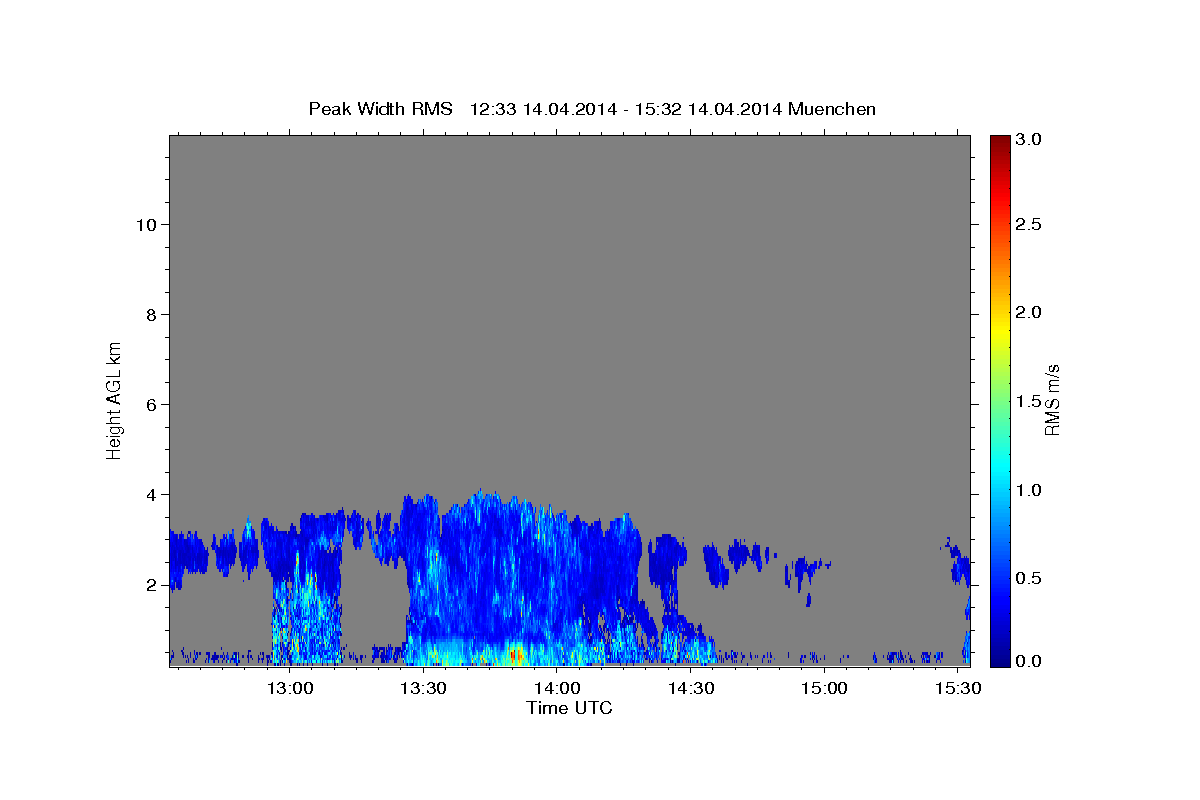
Task: Click the 15:30 time axis tick label
Action: pos(957,689)
